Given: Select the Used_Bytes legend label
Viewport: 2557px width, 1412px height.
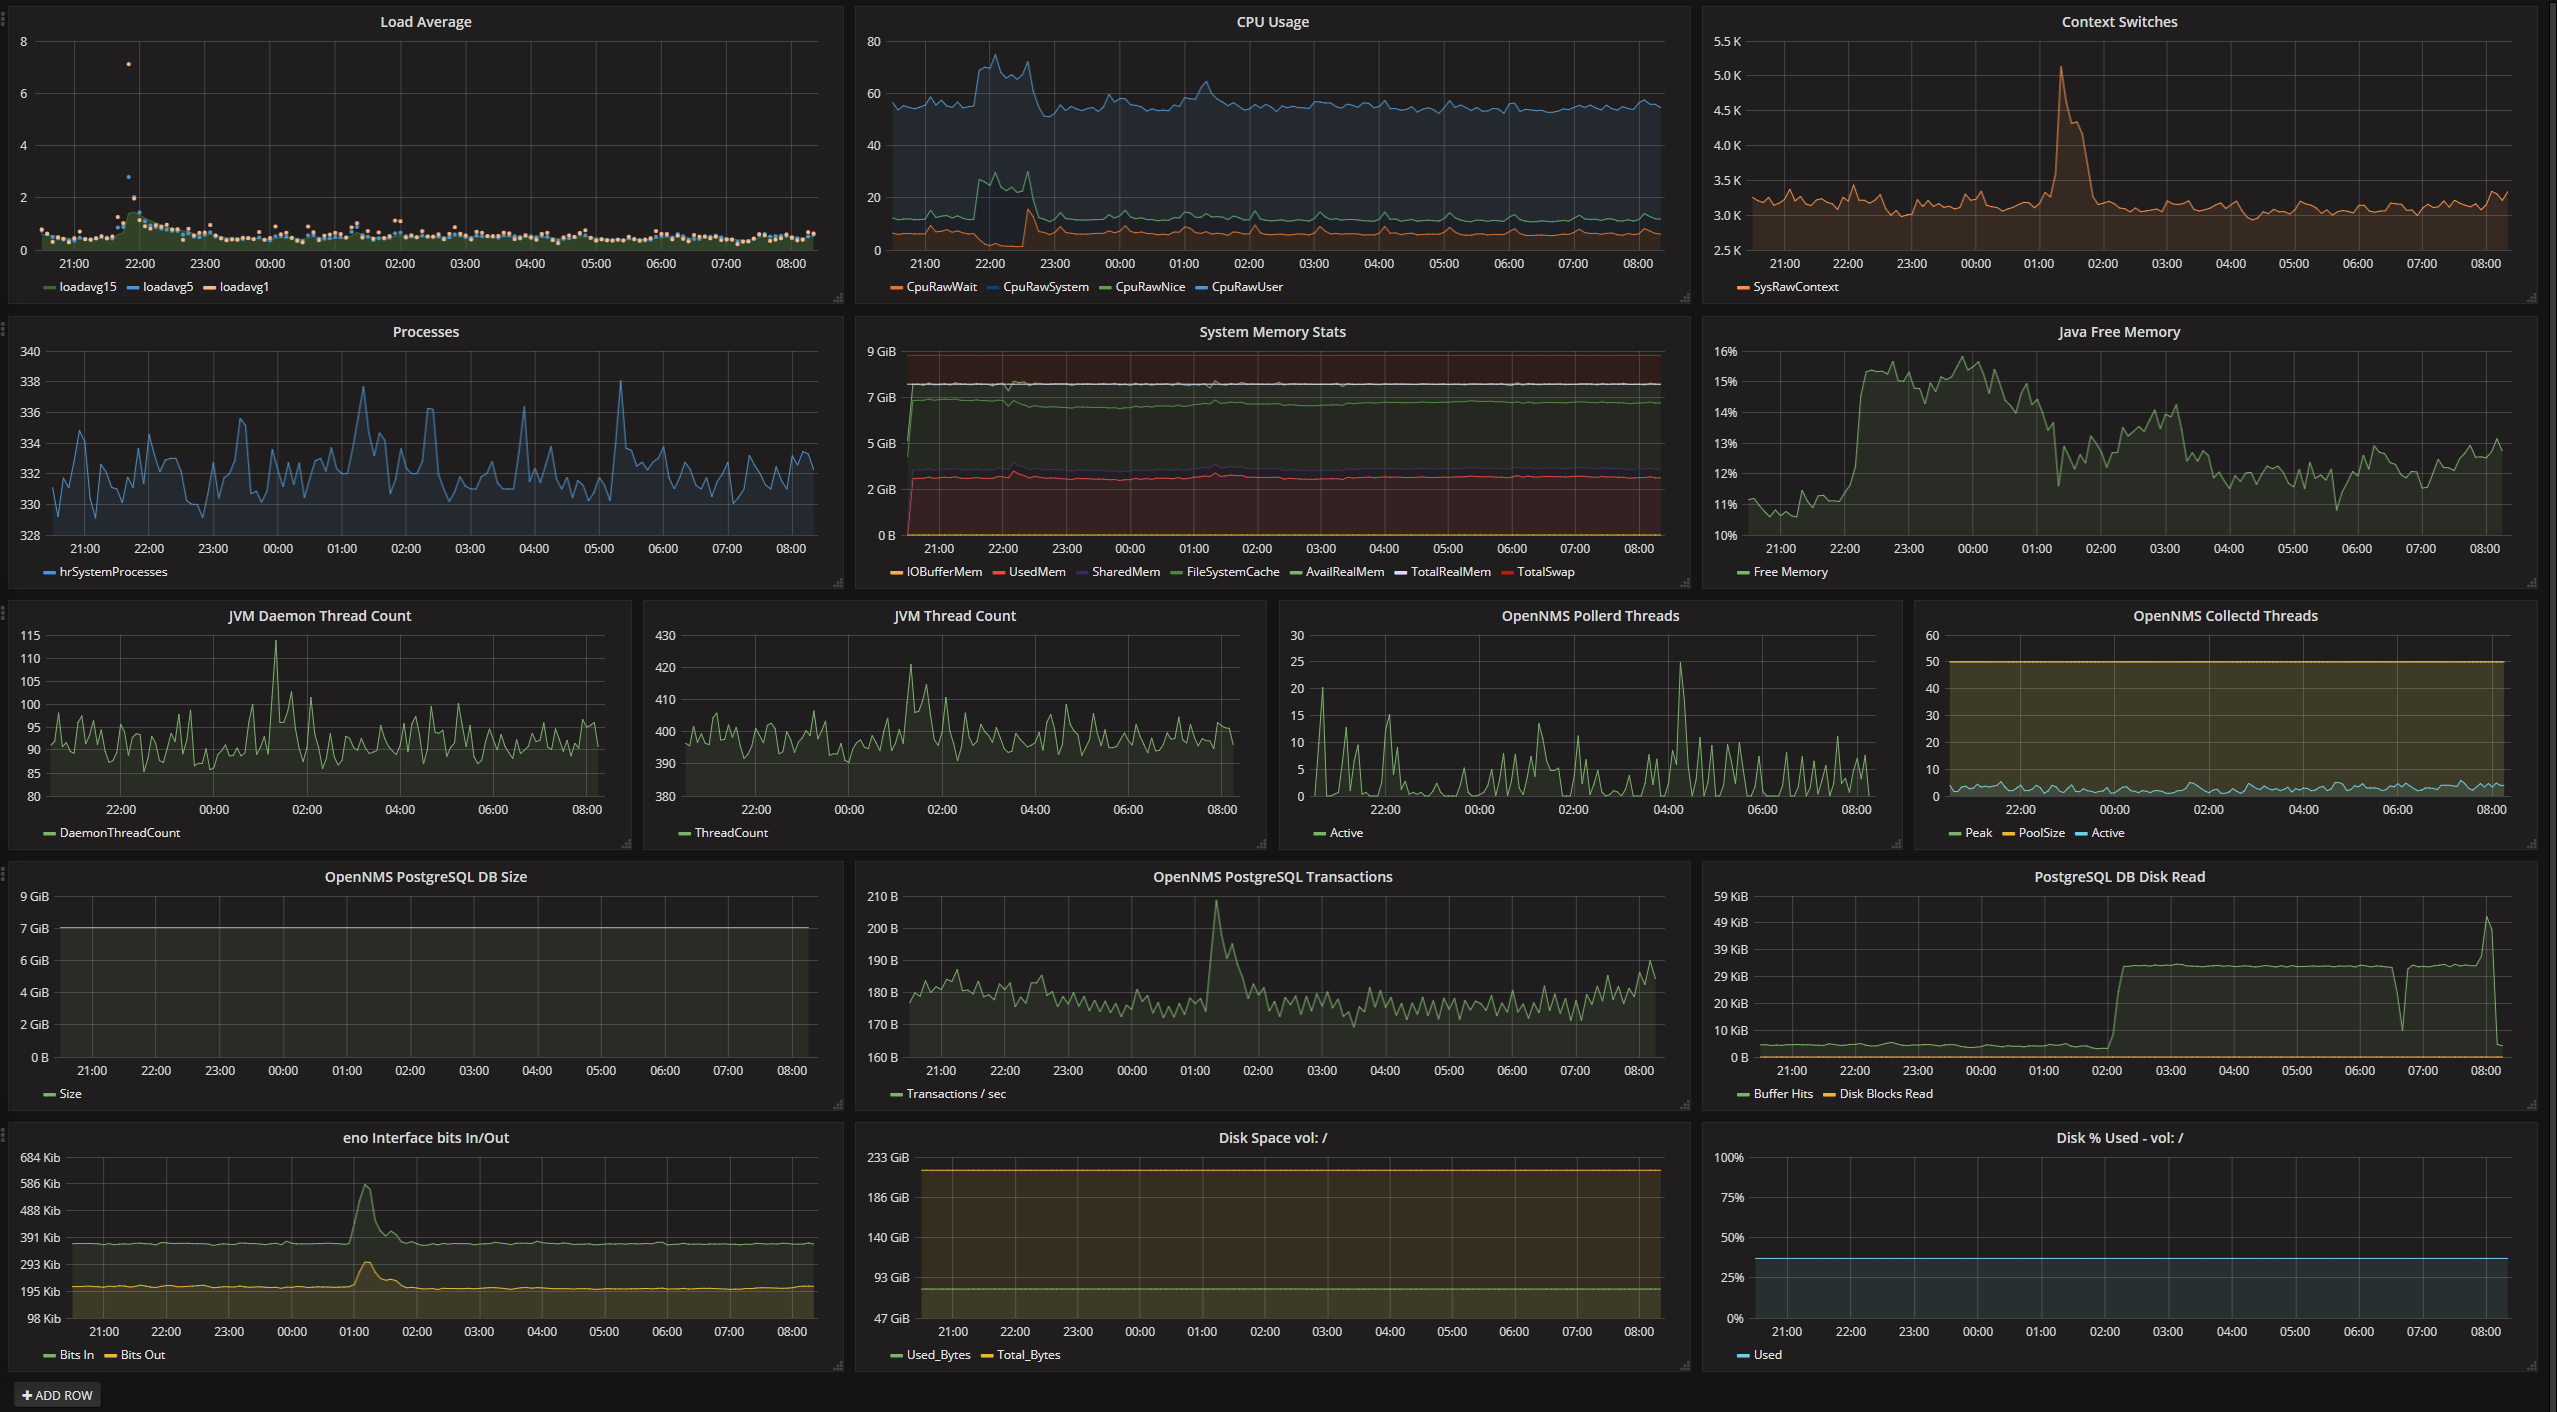Looking at the screenshot, I should tap(939, 1355).
